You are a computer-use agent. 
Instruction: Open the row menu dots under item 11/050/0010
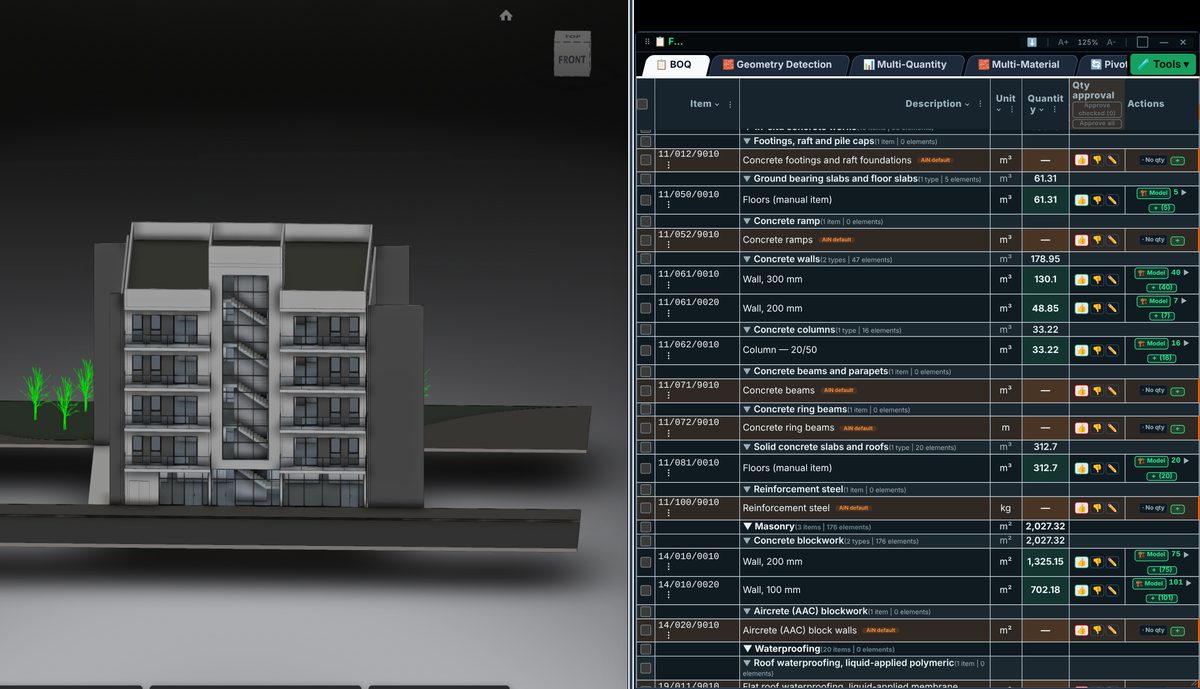coord(669,205)
